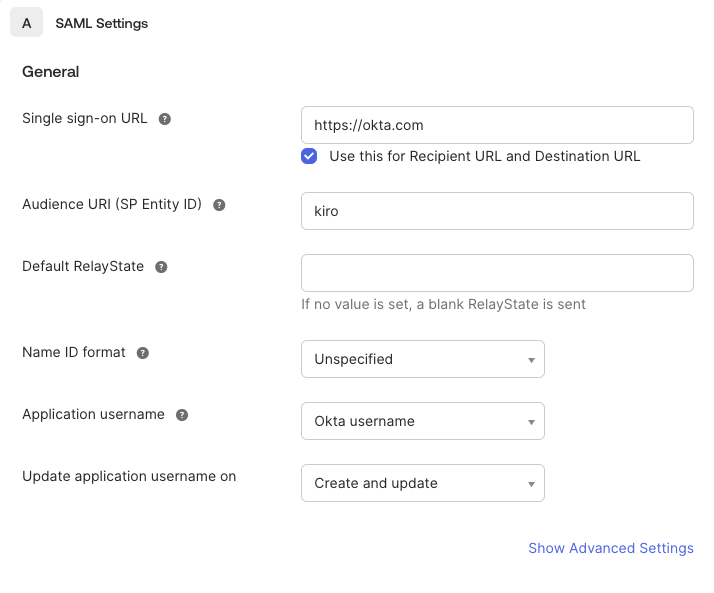Focus the Single sign-on URL input field
The width and height of the screenshot is (714, 593).
497,125
